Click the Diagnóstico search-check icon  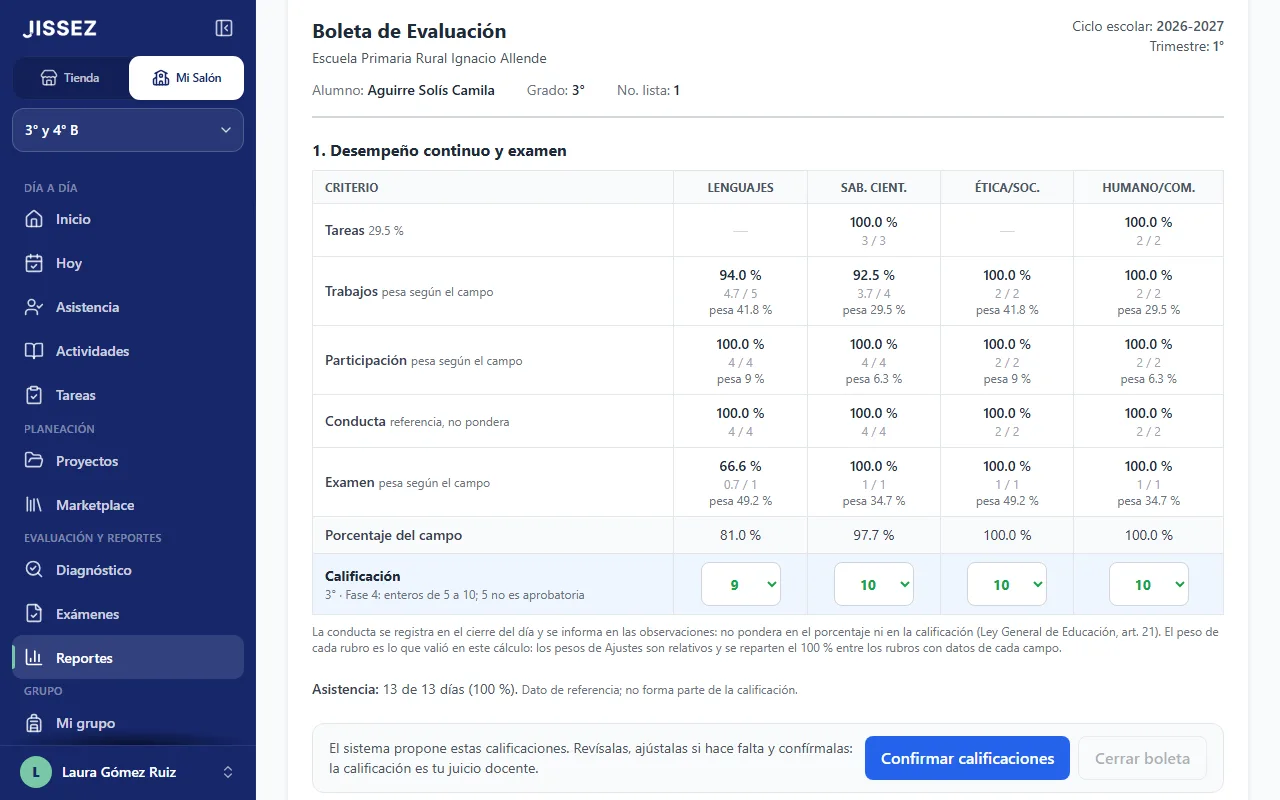coord(34,570)
